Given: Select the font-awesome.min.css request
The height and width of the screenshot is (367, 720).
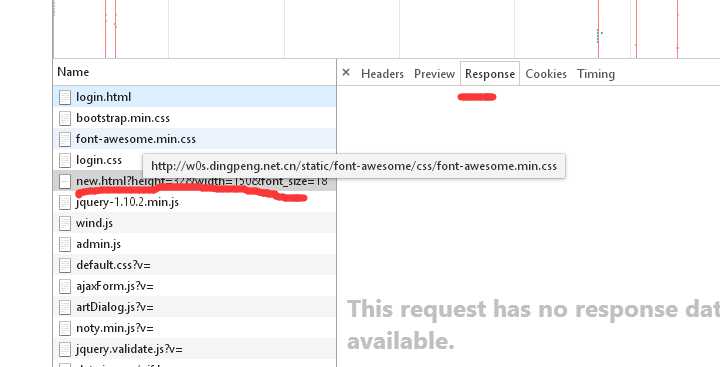Looking at the screenshot, I should [x=195, y=139].
